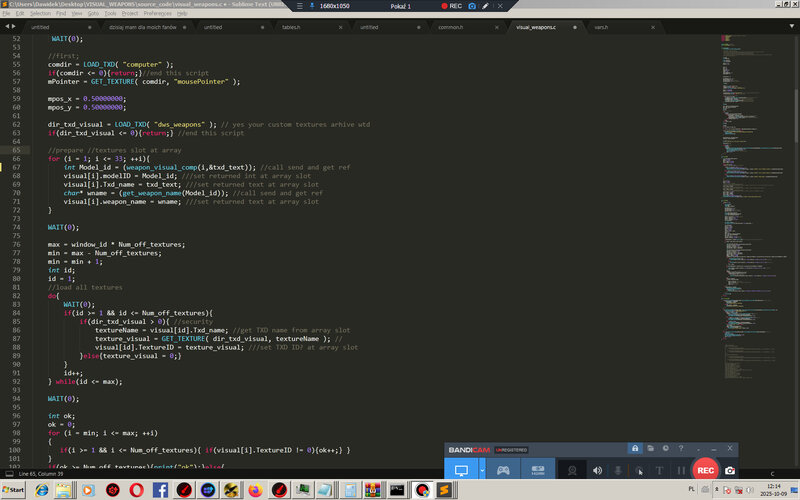Open the Selection menu in Sublime Text
Screen dimensions: 800x500
pyautogui.click(x=40, y=14)
